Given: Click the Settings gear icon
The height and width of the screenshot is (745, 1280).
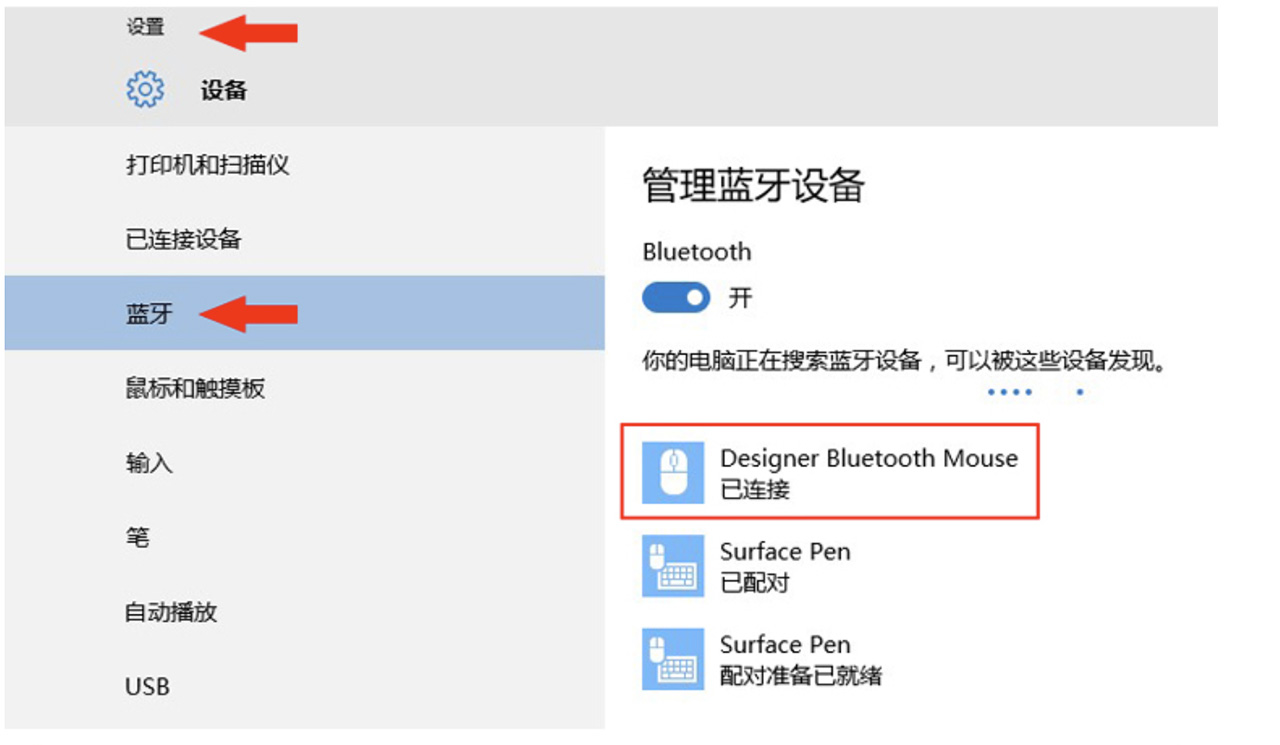Looking at the screenshot, I should click(145, 90).
